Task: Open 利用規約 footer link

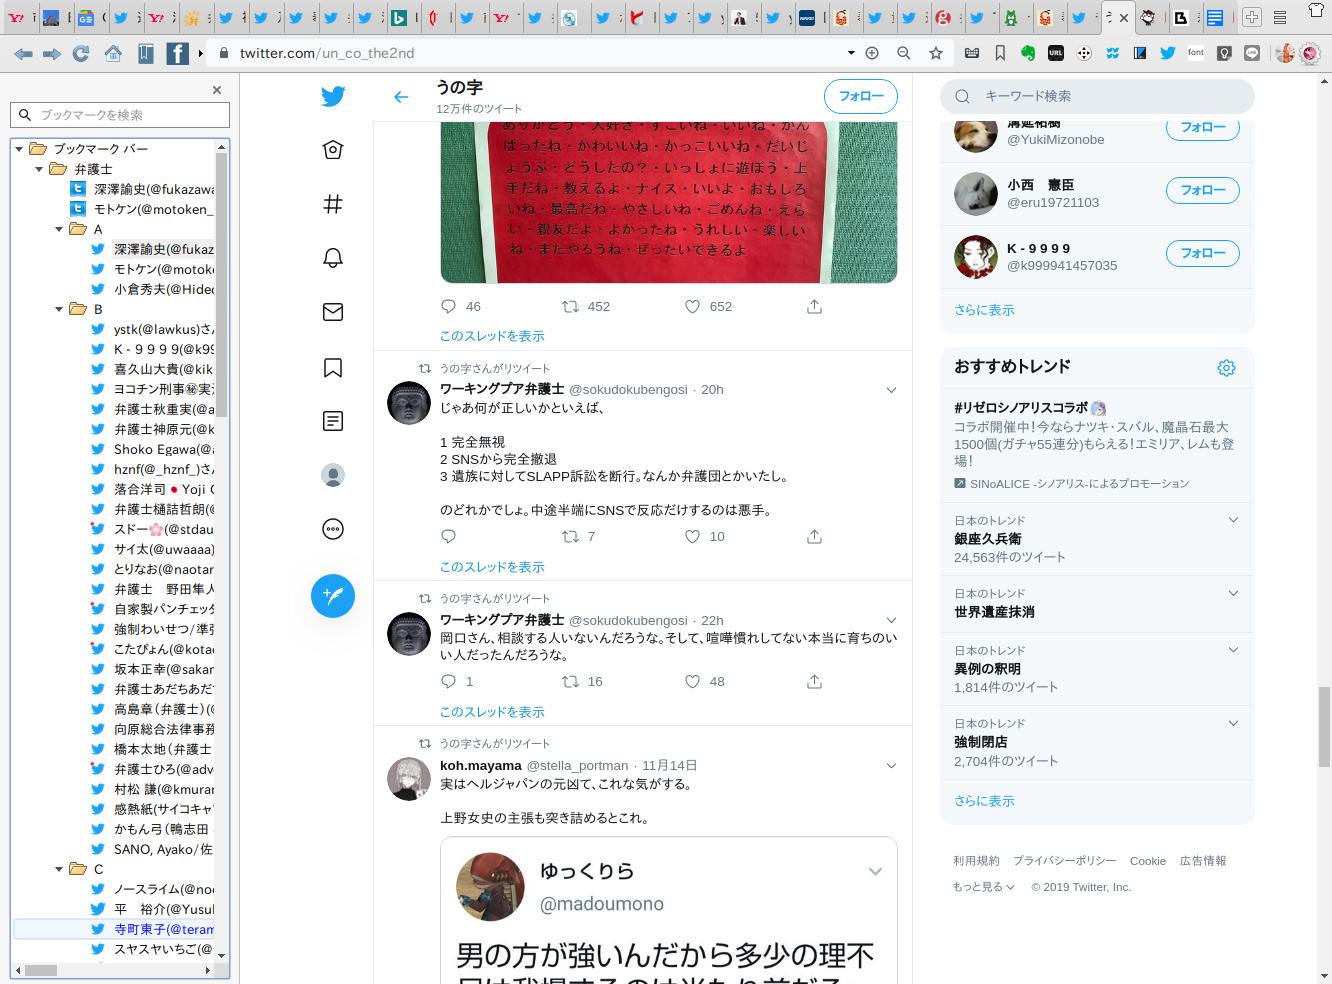Action: (976, 861)
